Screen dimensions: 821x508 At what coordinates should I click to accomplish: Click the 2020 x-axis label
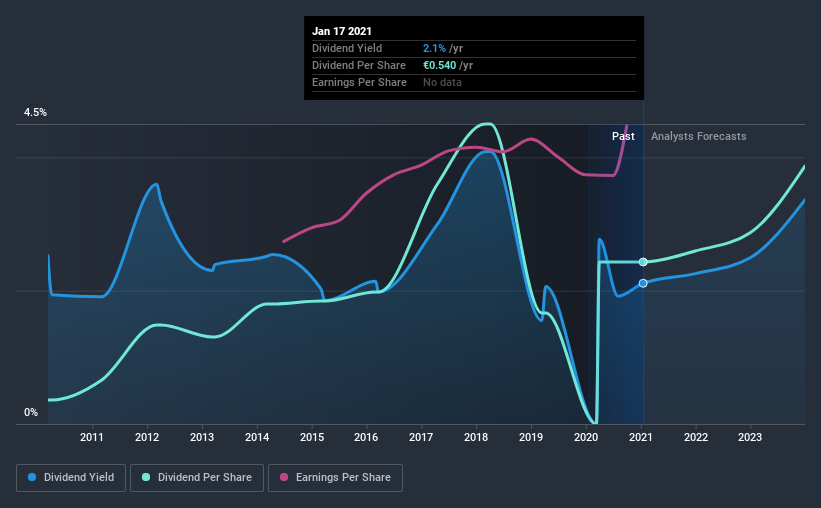(586, 437)
